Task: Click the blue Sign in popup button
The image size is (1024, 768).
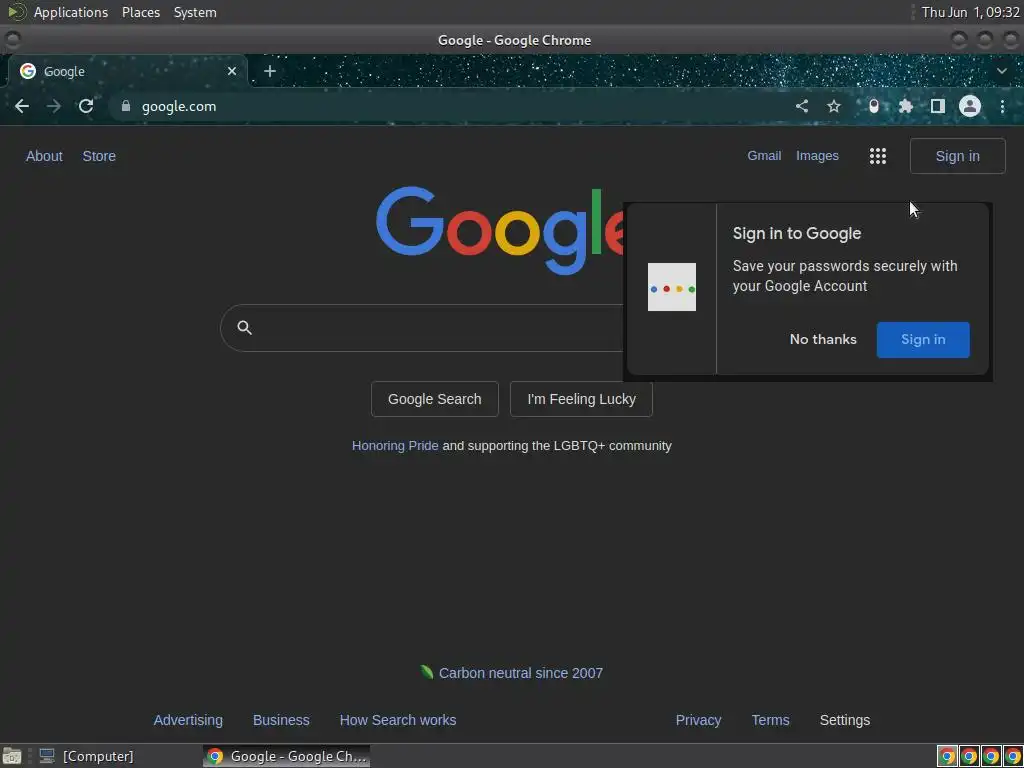Action: [x=923, y=340]
